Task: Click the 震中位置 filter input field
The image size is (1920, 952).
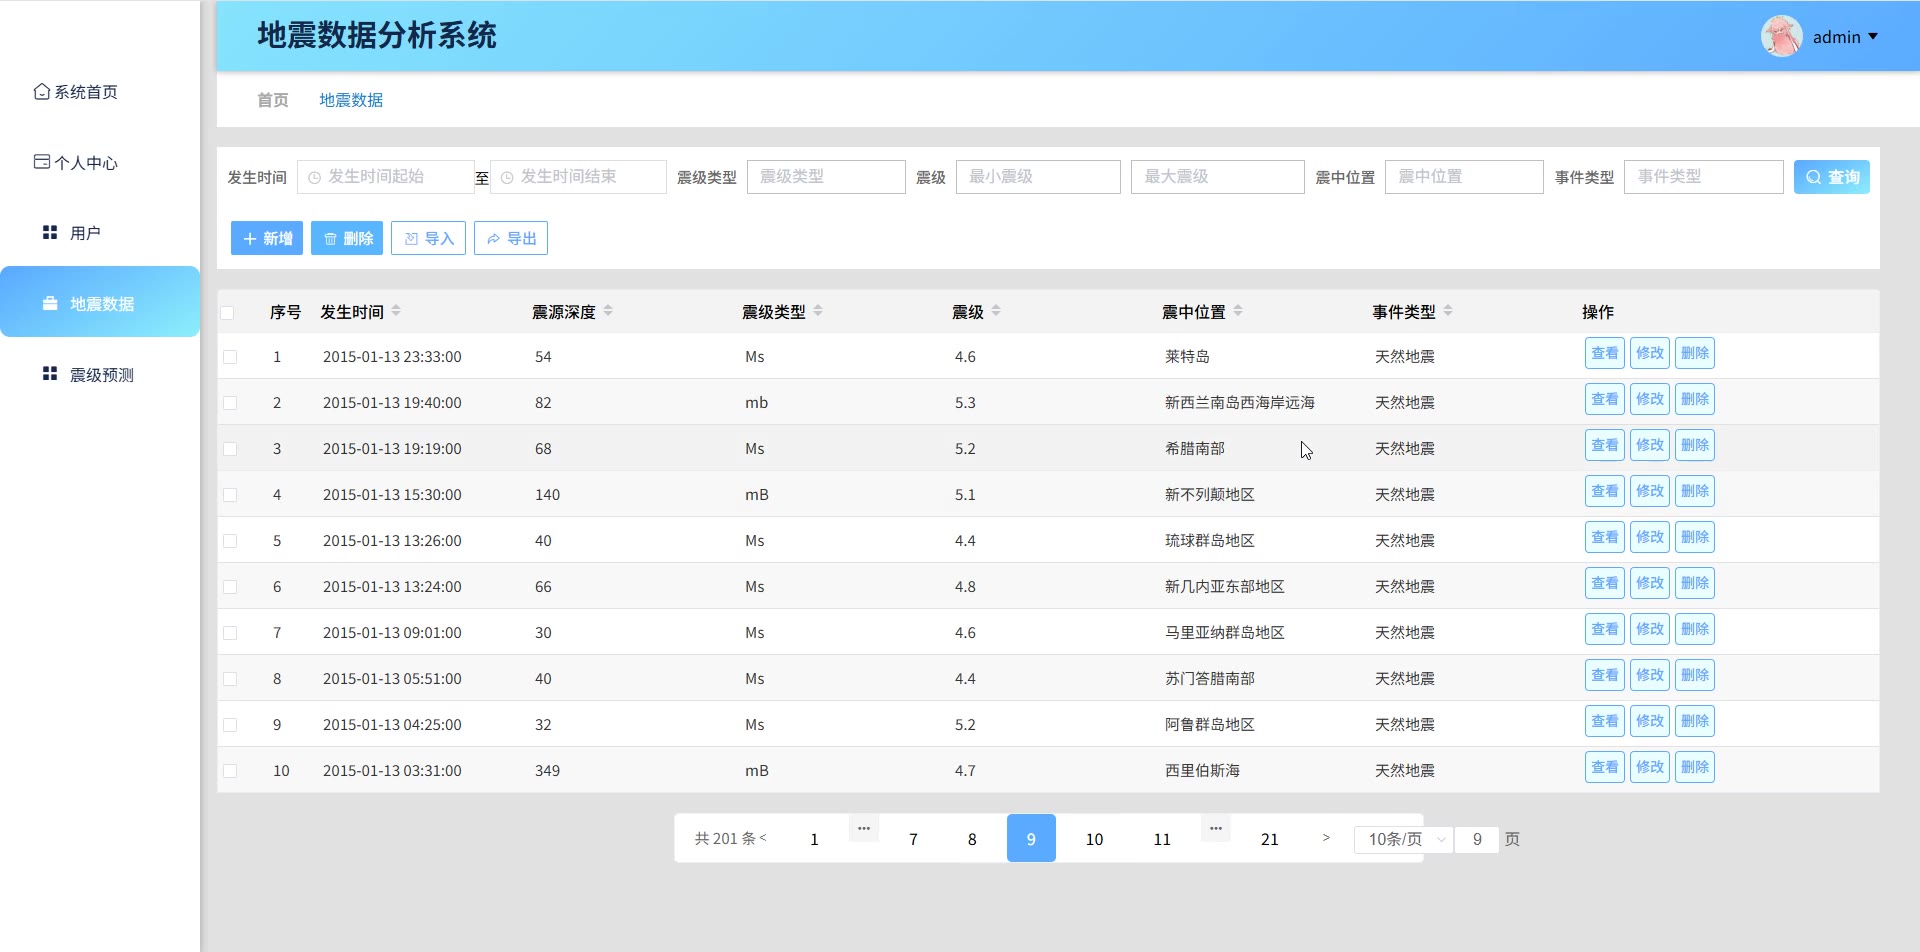Action: click(1463, 177)
